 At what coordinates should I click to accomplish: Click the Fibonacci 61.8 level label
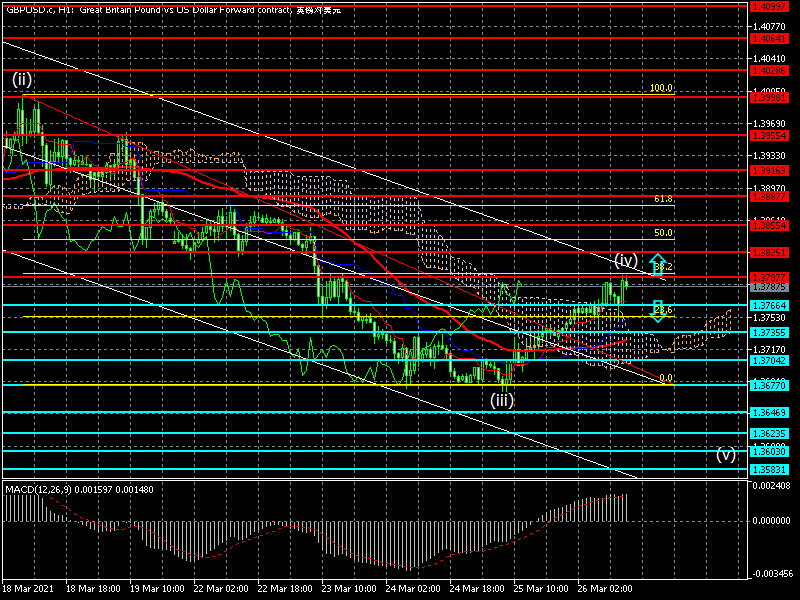(x=663, y=198)
